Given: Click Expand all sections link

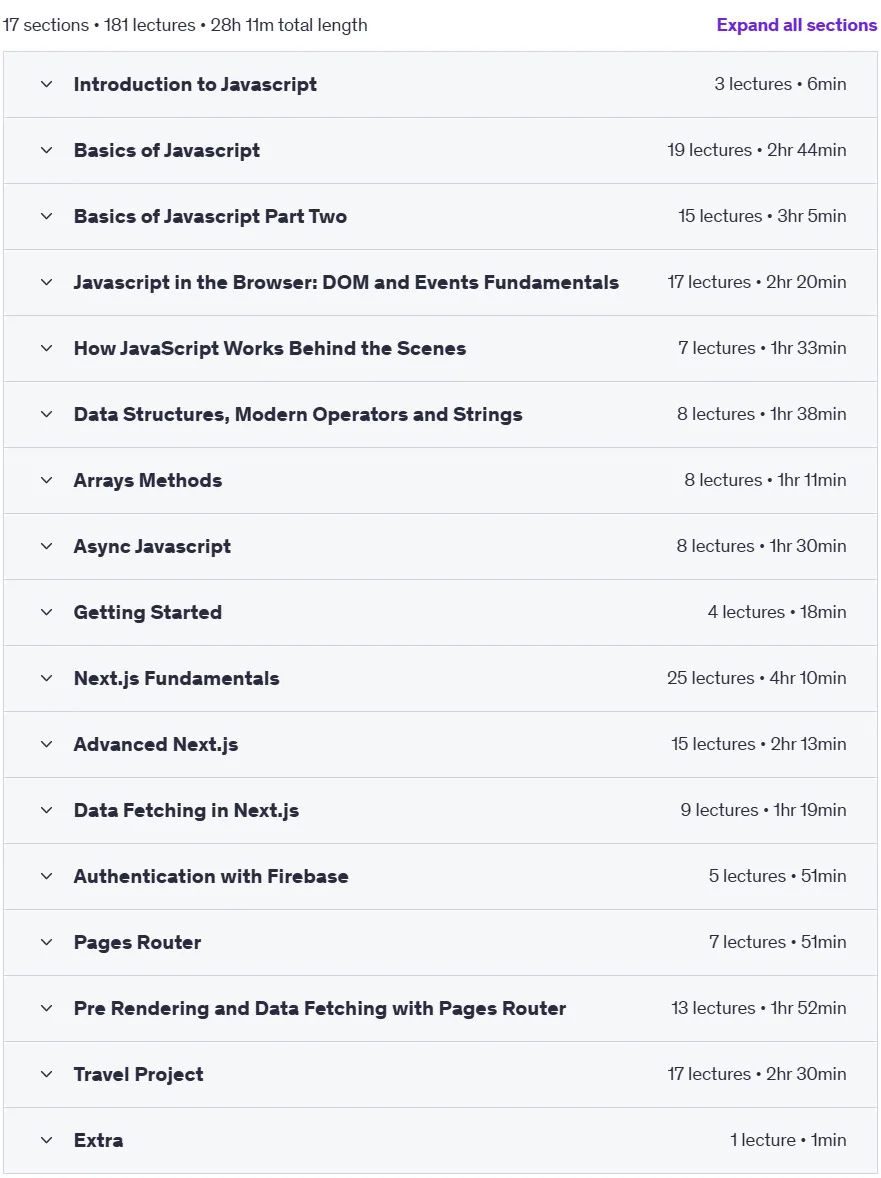Looking at the screenshot, I should coord(796,25).
